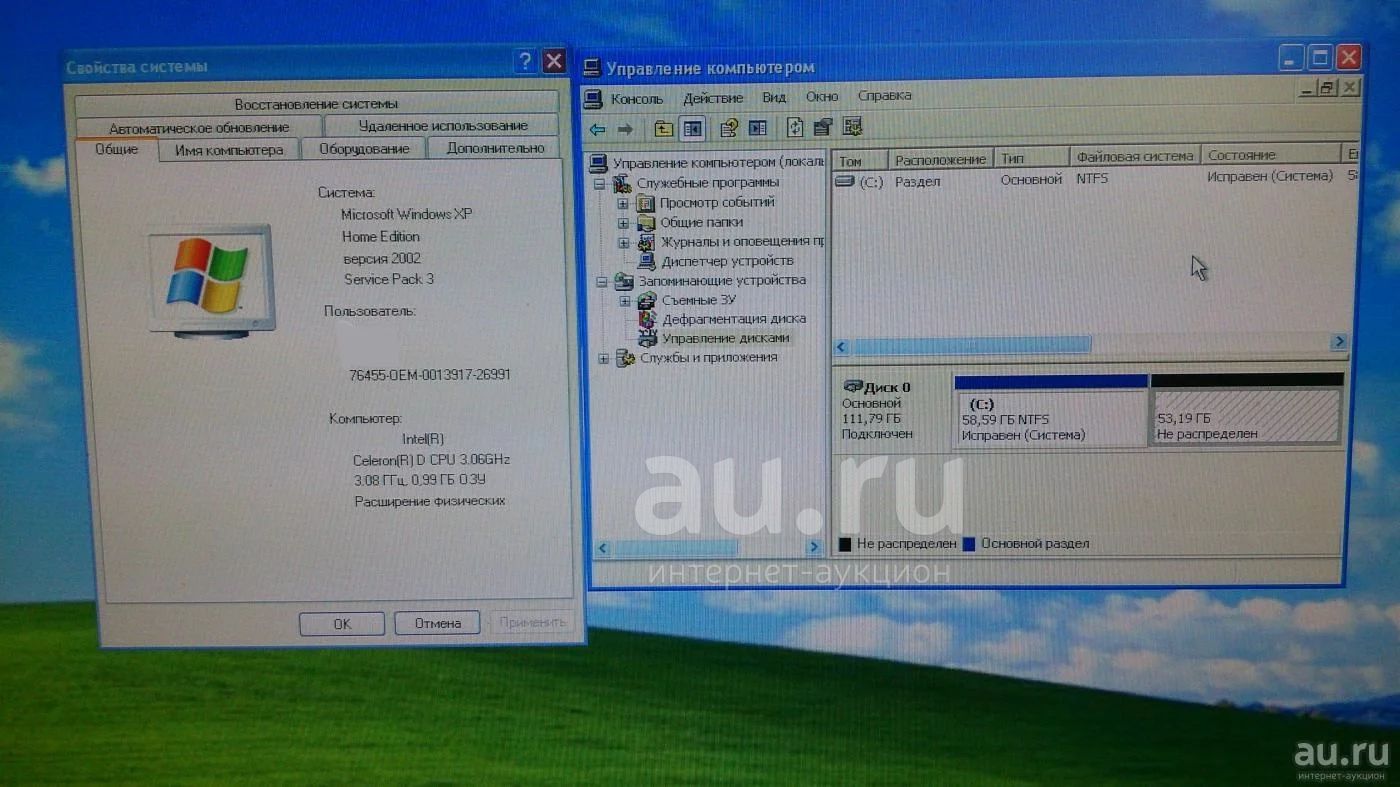Viewport: 1400px width, 787px height.
Task: Switch to the Удаленное использование tab
Action: click(x=443, y=125)
